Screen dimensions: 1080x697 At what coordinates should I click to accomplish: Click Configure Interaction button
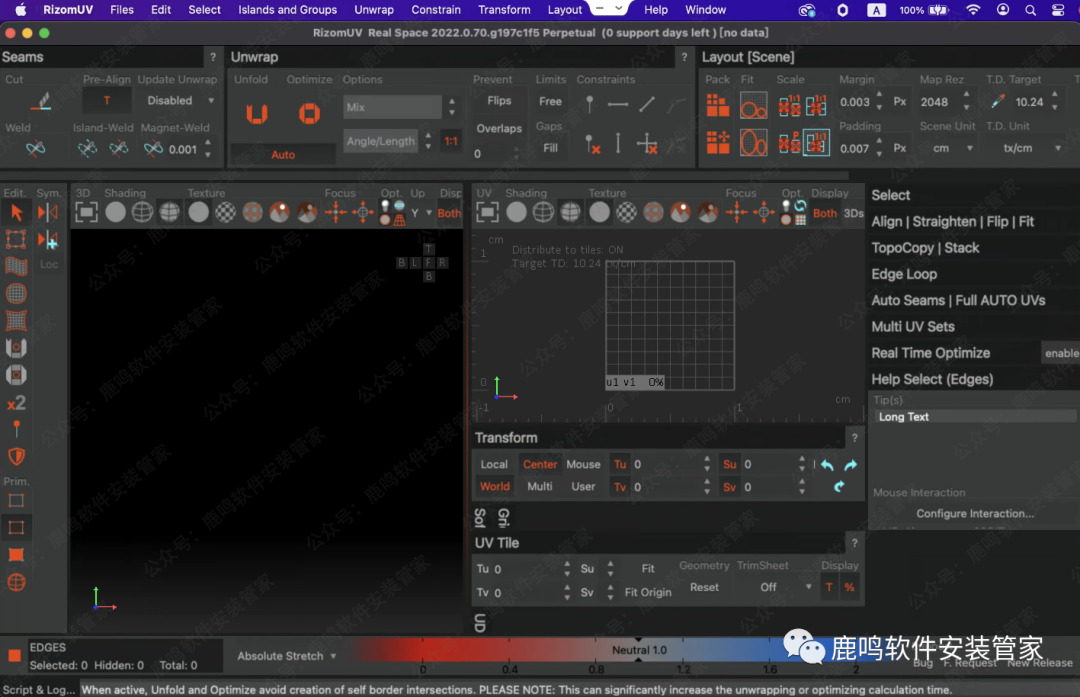coord(975,513)
